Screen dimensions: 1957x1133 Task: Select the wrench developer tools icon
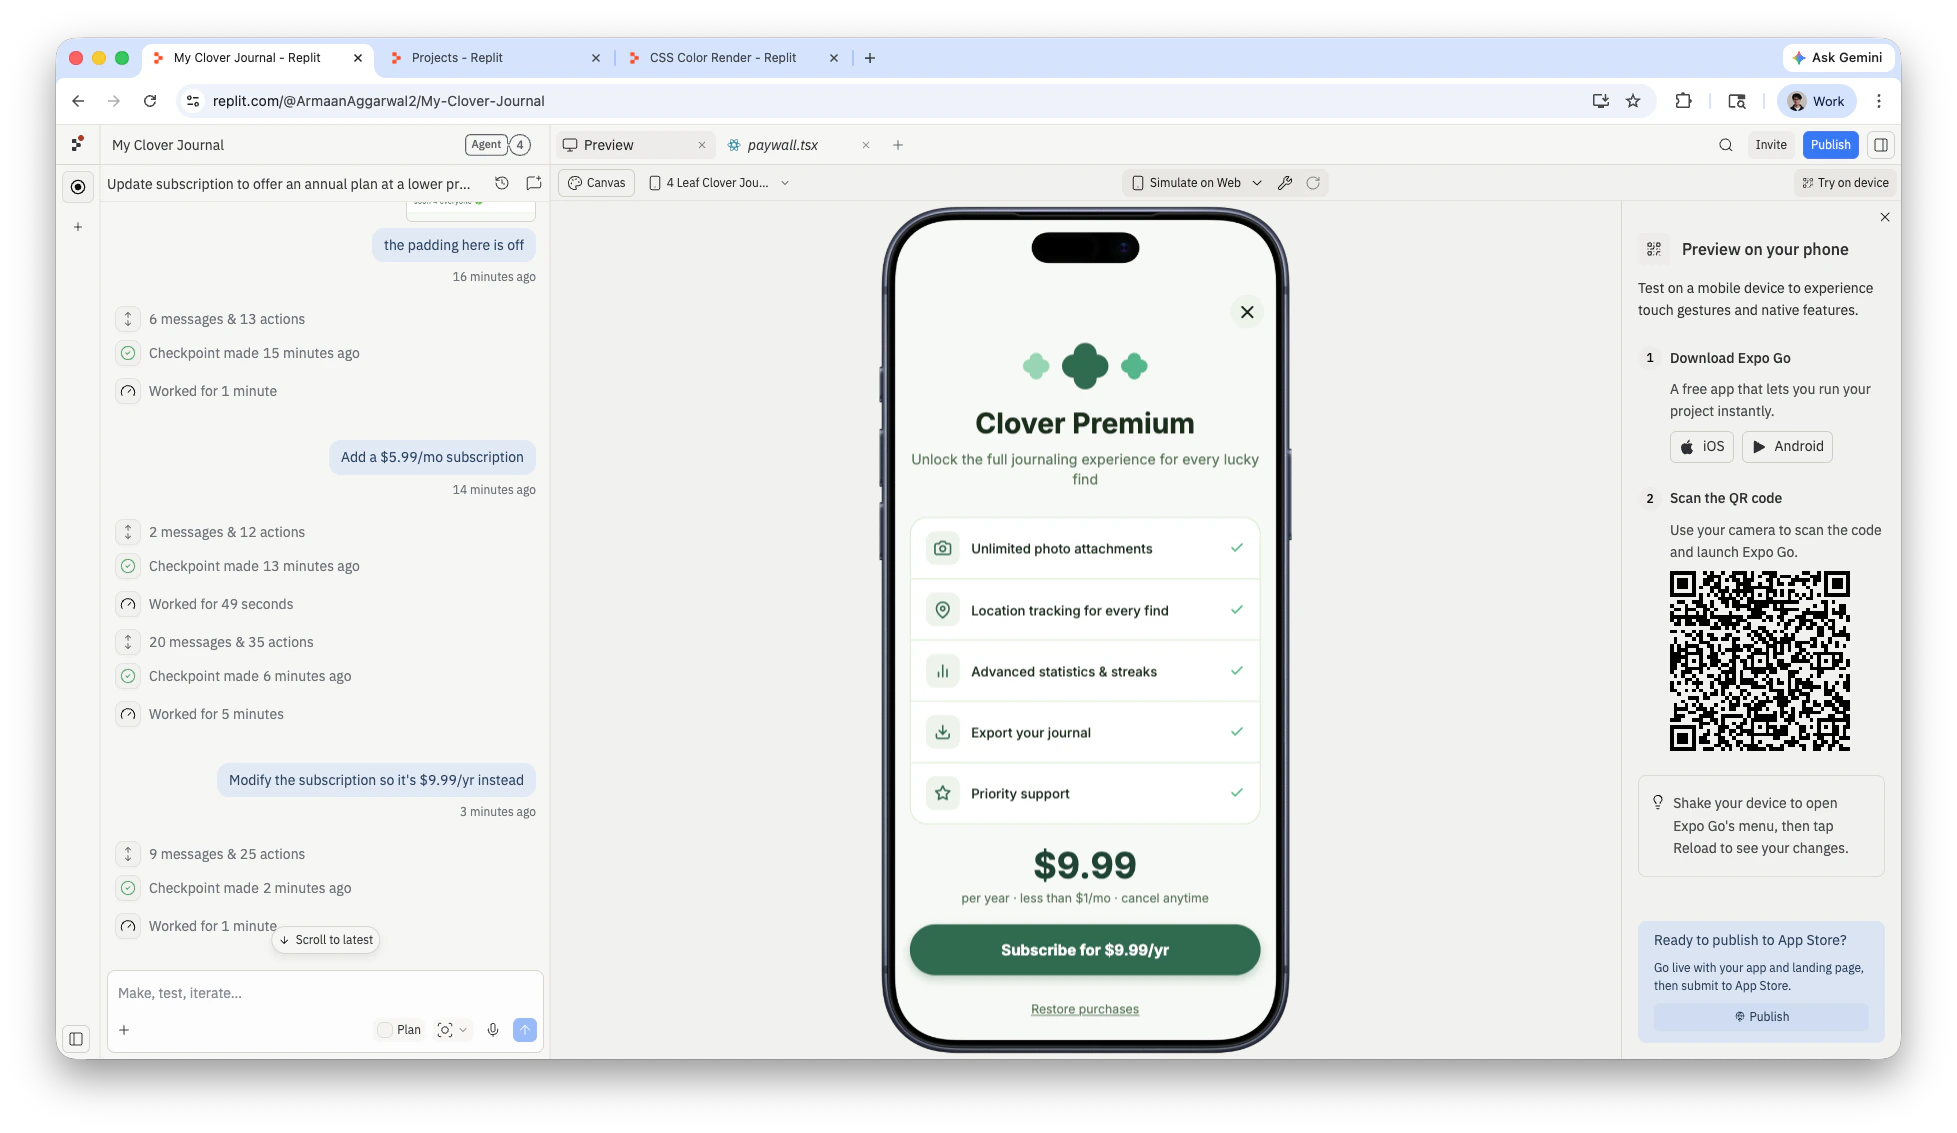(1286, 182)
